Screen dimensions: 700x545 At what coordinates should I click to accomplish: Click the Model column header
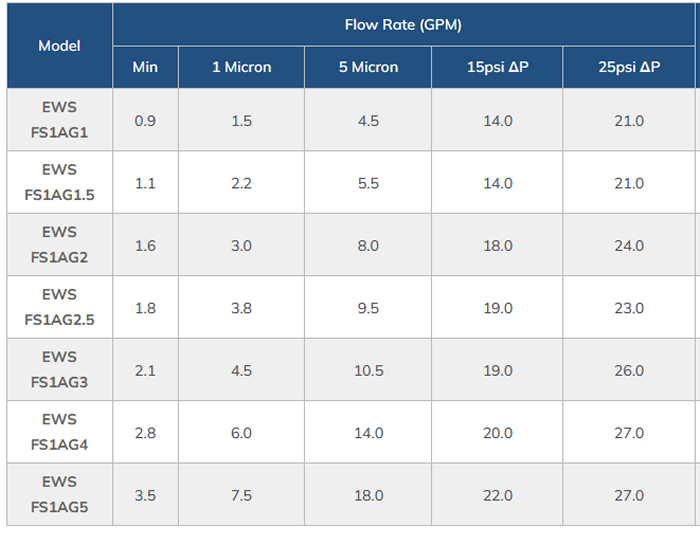(59, 46)
